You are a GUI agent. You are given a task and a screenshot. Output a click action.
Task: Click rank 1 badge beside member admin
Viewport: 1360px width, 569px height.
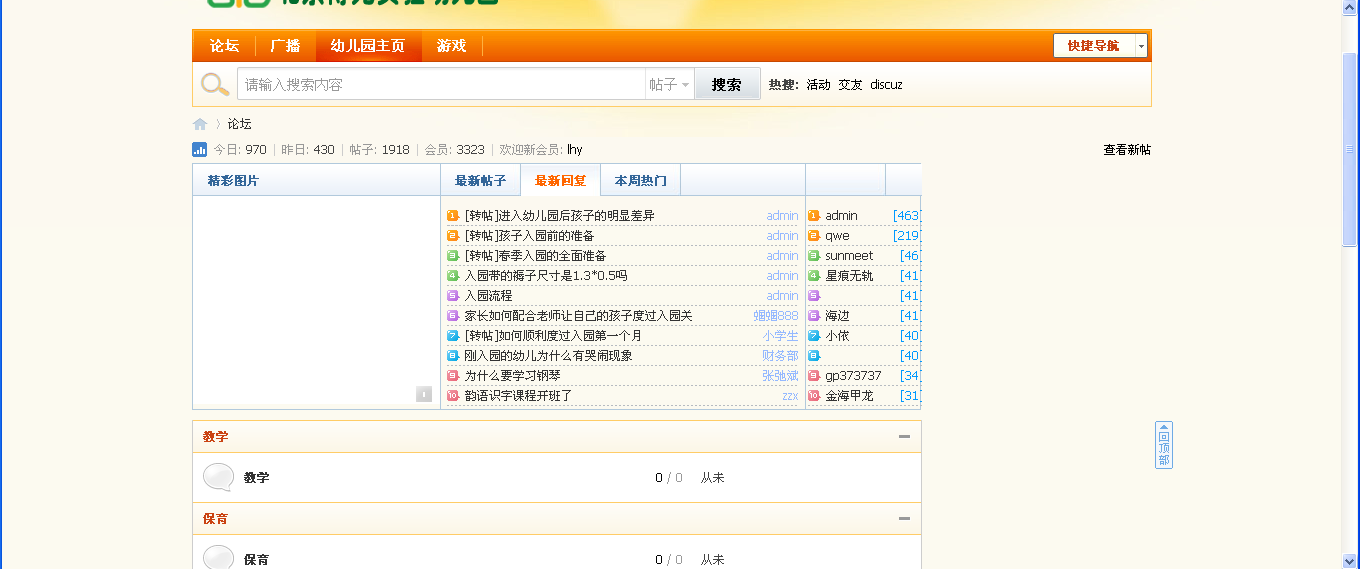[x=814, y=216]
